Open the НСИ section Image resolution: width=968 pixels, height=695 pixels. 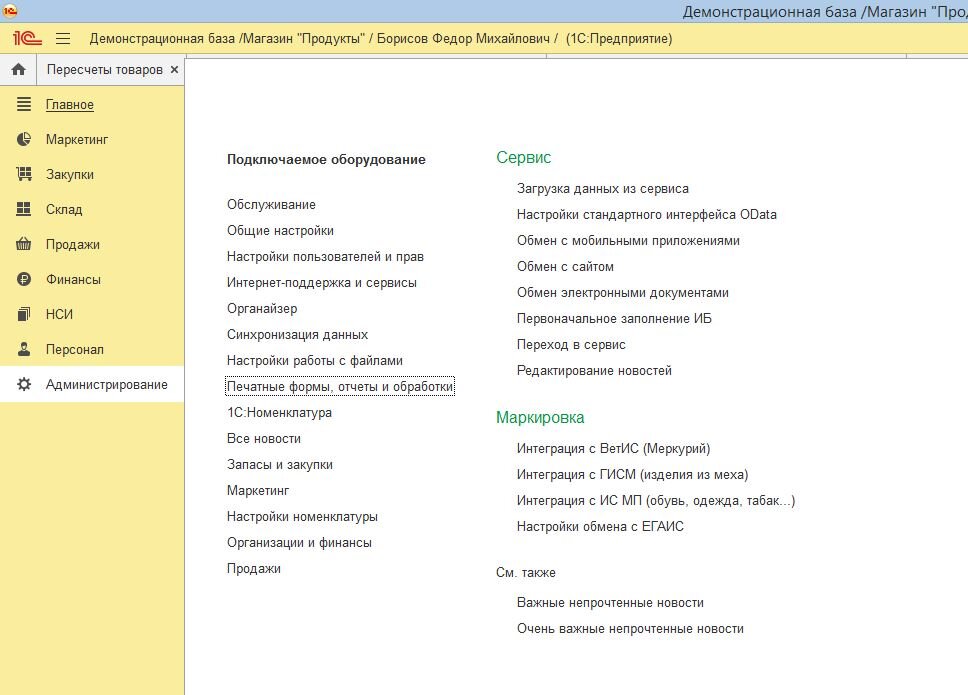click(x=59, y=314)
